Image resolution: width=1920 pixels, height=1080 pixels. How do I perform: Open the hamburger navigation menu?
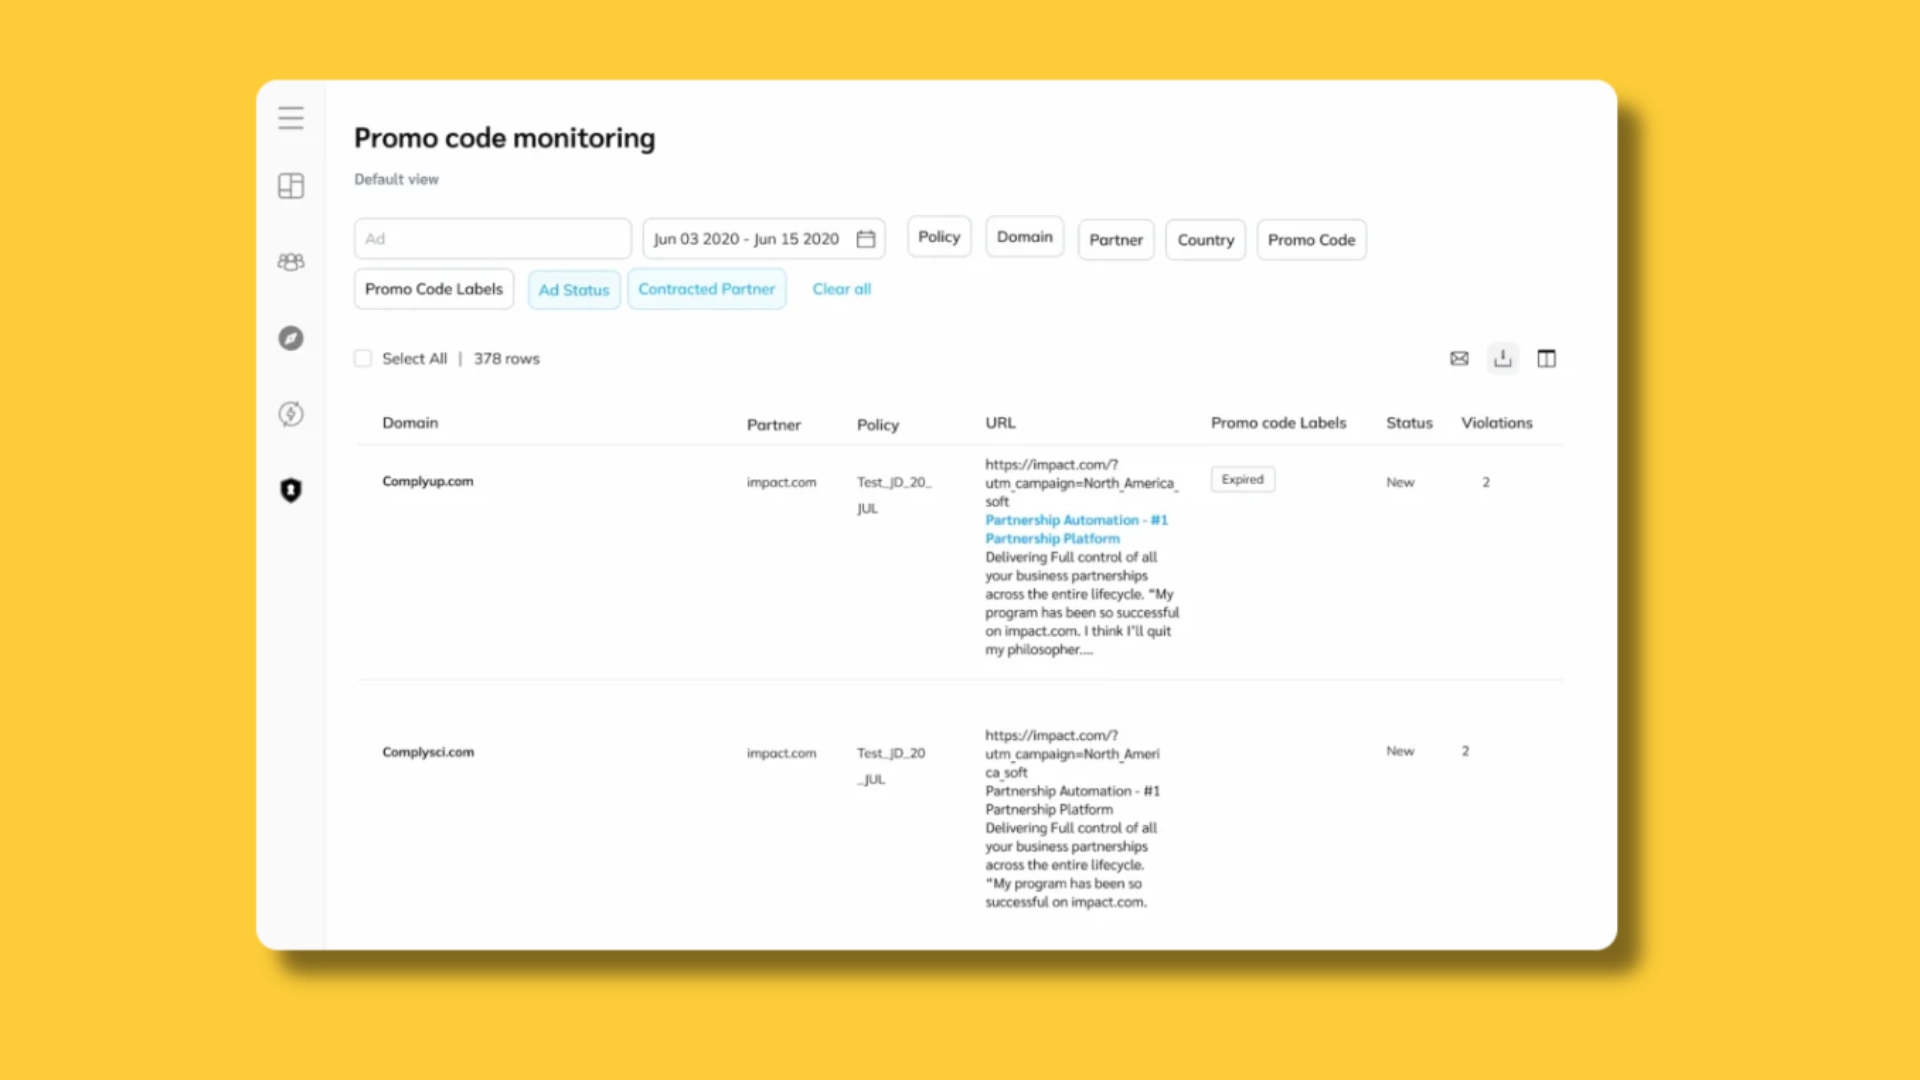pyautogui.click(x=290, y=117)
